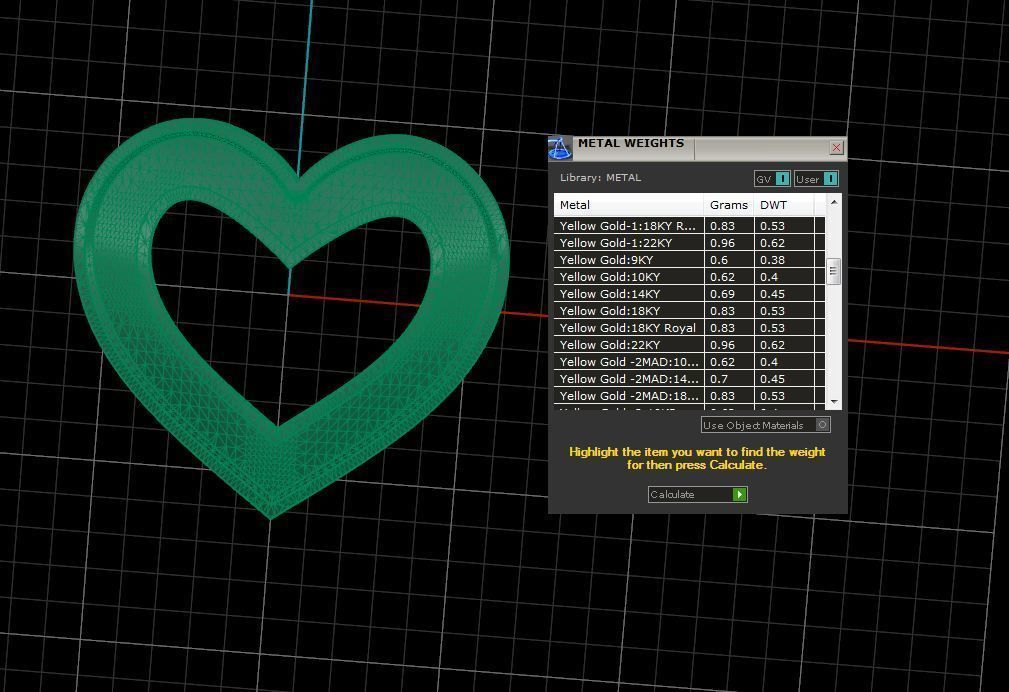The image size is (1009, 692).
Task: Click the Metal column header
Action: (x=629, y=205)
